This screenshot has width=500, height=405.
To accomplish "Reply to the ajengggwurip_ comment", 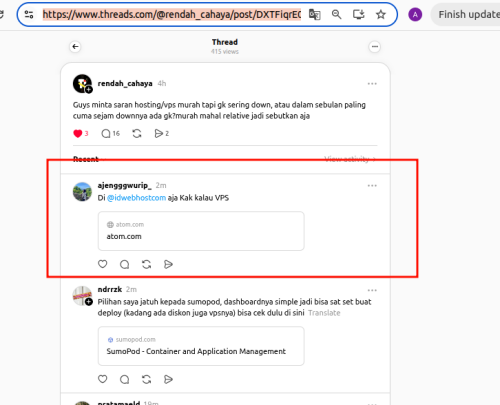I will coord(124,264).
